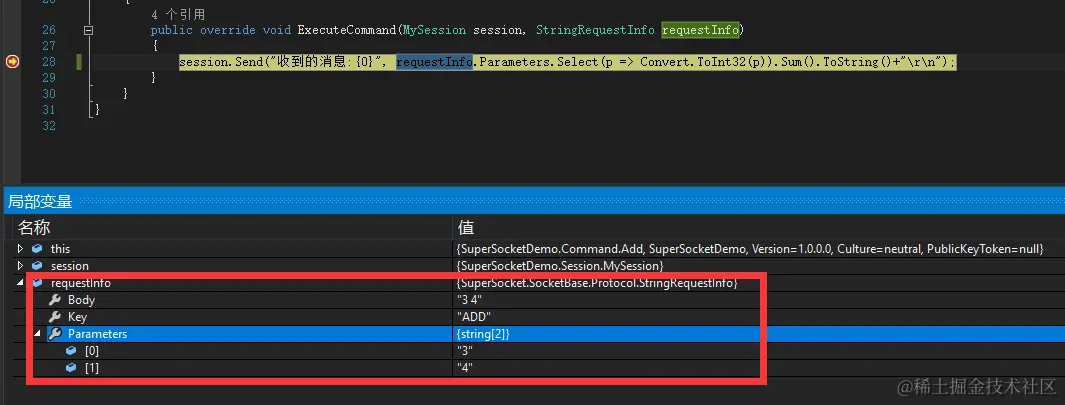
Task: Click the cube icon beside [1]
Action: (71, 368)
